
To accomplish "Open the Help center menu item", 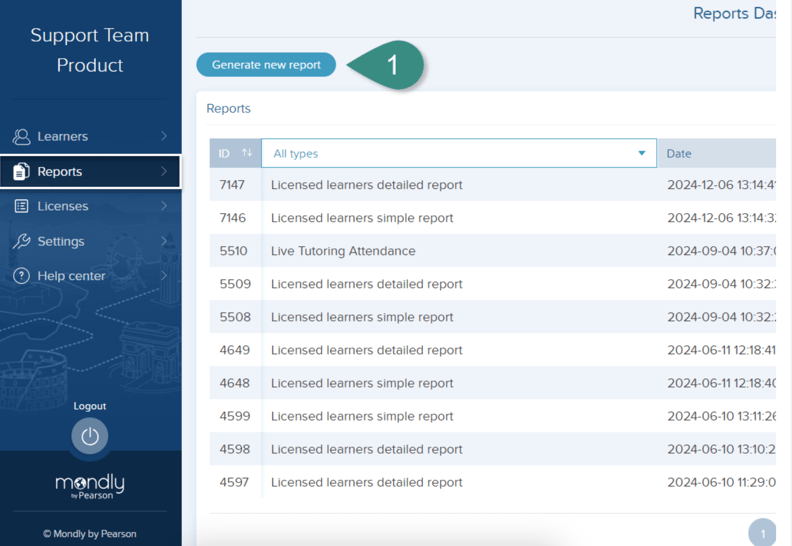I will (72, 276).
